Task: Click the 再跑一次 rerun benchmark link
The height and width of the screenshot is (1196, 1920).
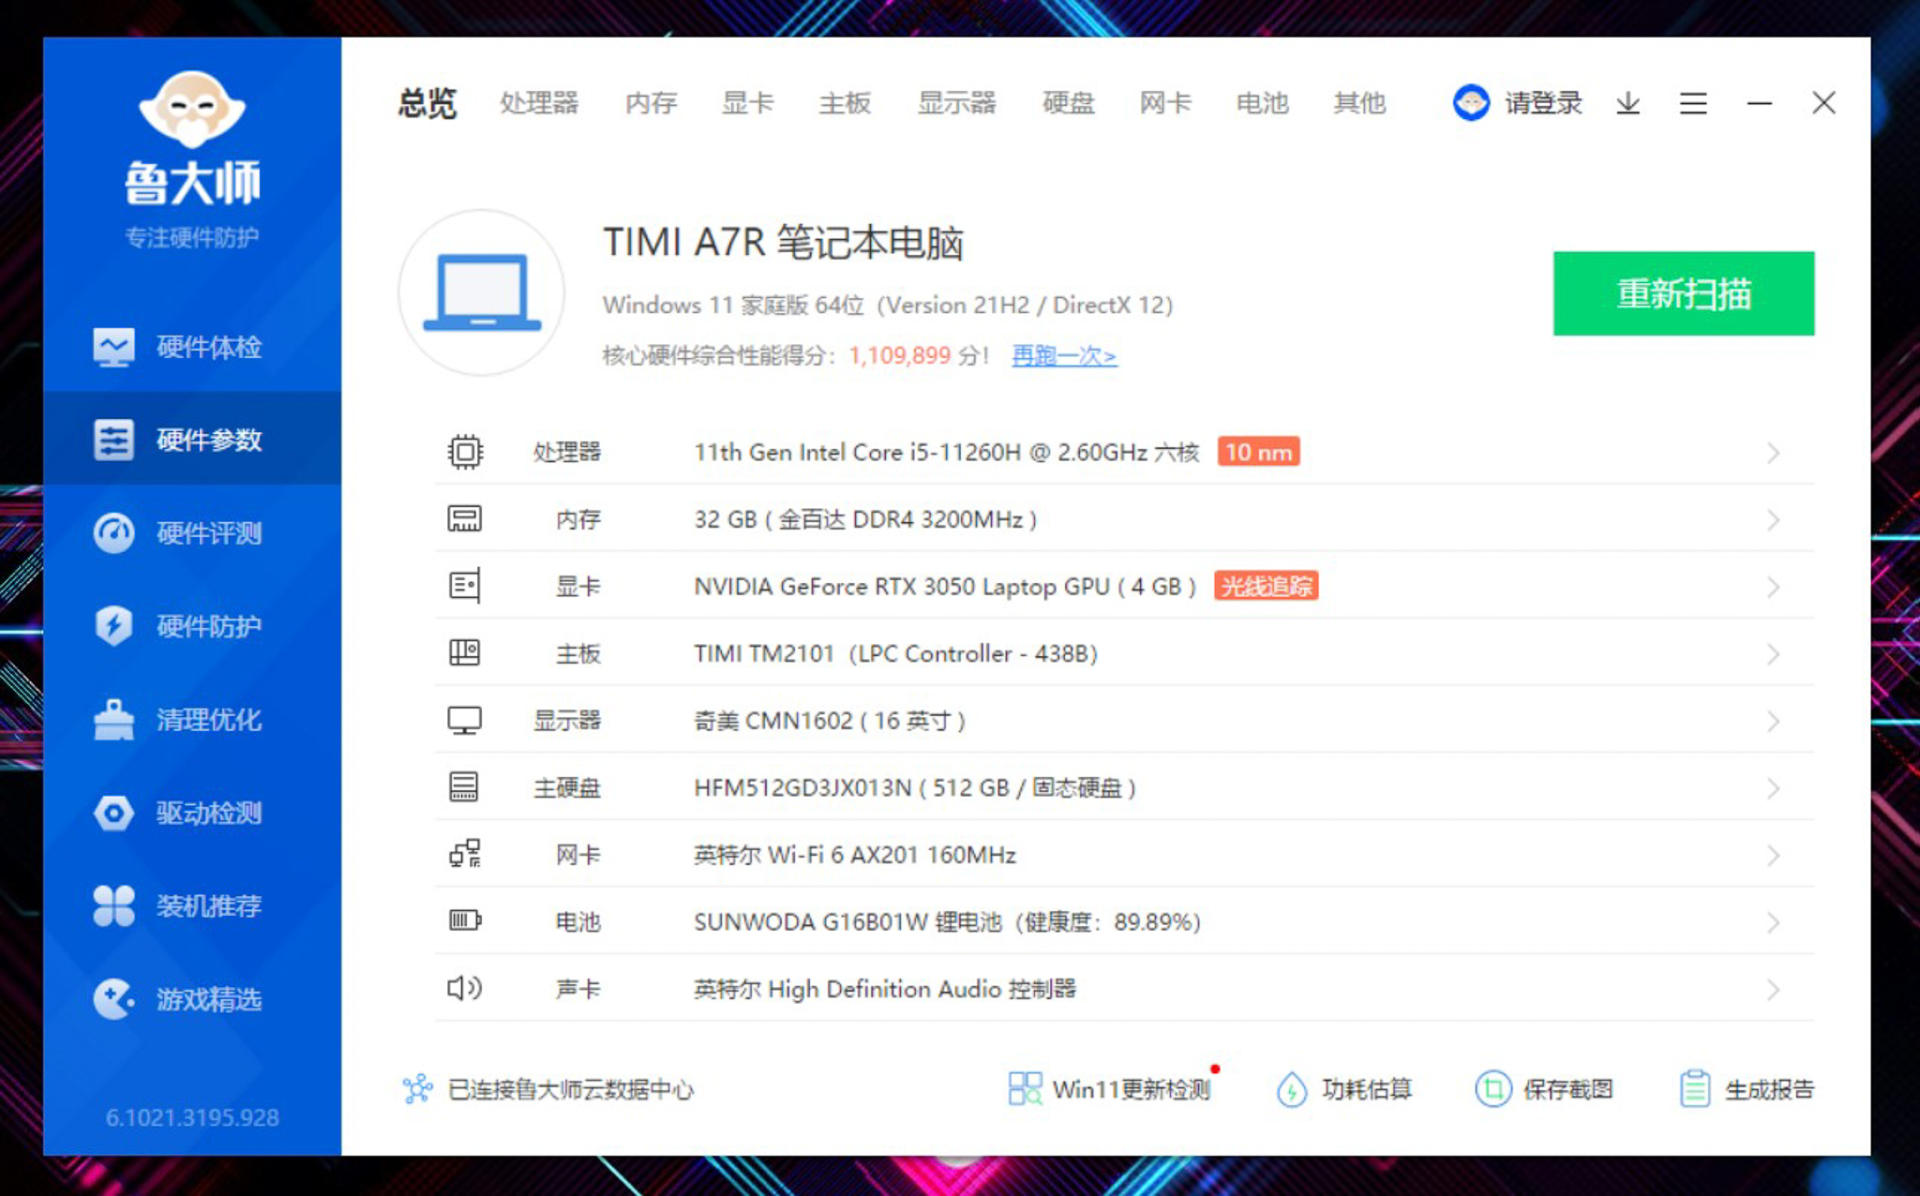Action: click(x=1063, y=356)
